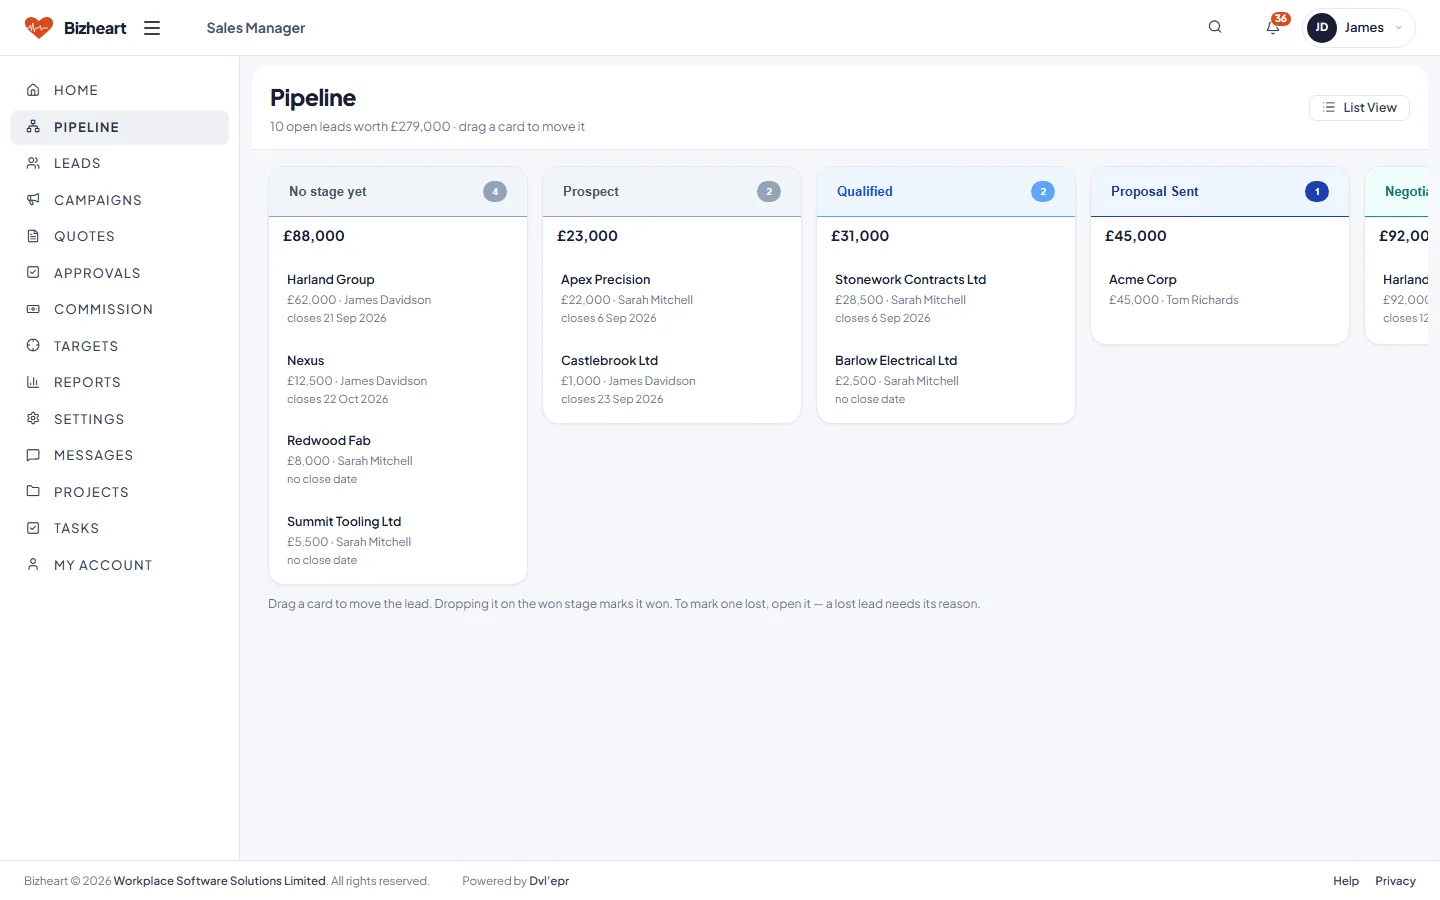This screenshot has height=900, width=1440.
Task: Go to Leads in sidebar
Action: pyautogui.click(x=119, y=163)
